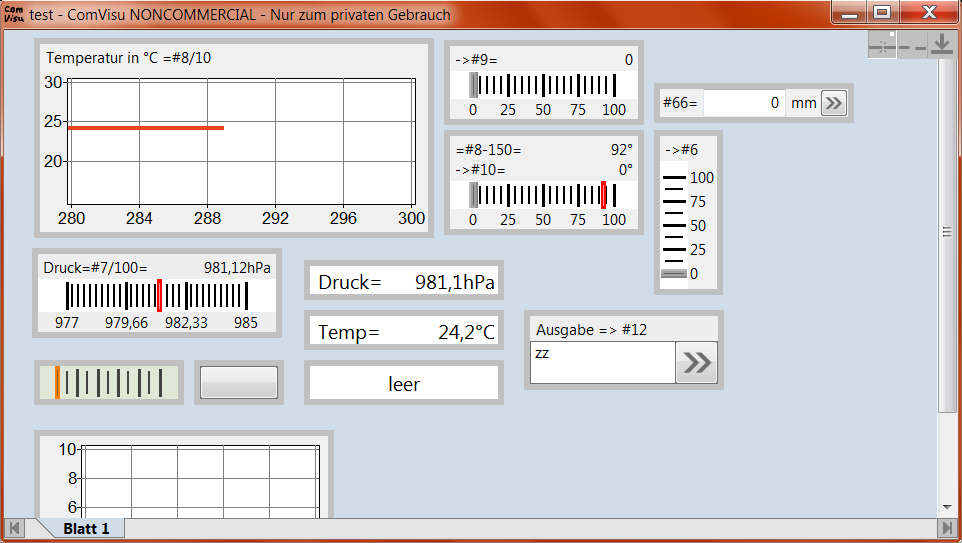The height and width of the screenshot is (543, 962).
Task: Click the Druck=#7/100= label
Action: pyautogui.click(x=95, y=268)
